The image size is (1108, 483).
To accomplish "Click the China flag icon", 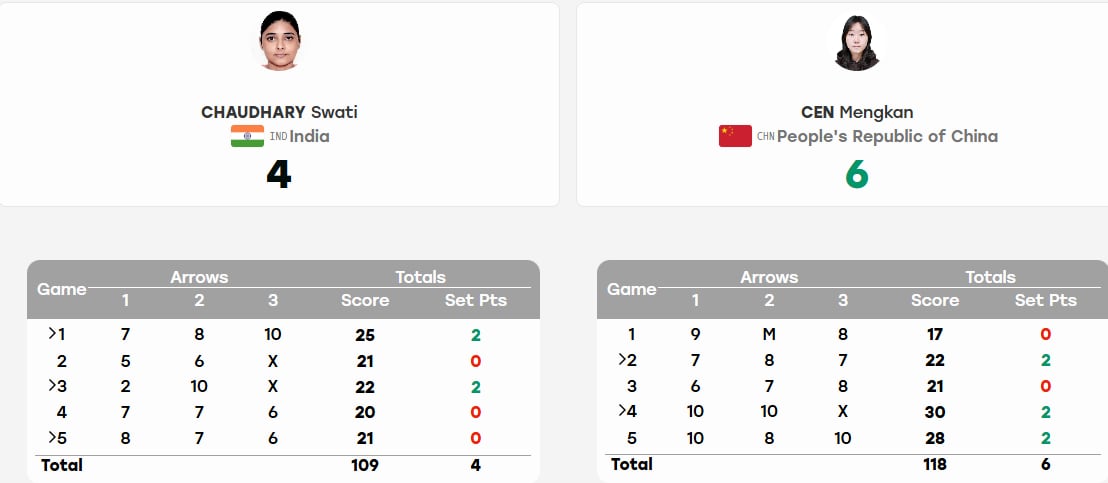I will click(x=735, y=136).
